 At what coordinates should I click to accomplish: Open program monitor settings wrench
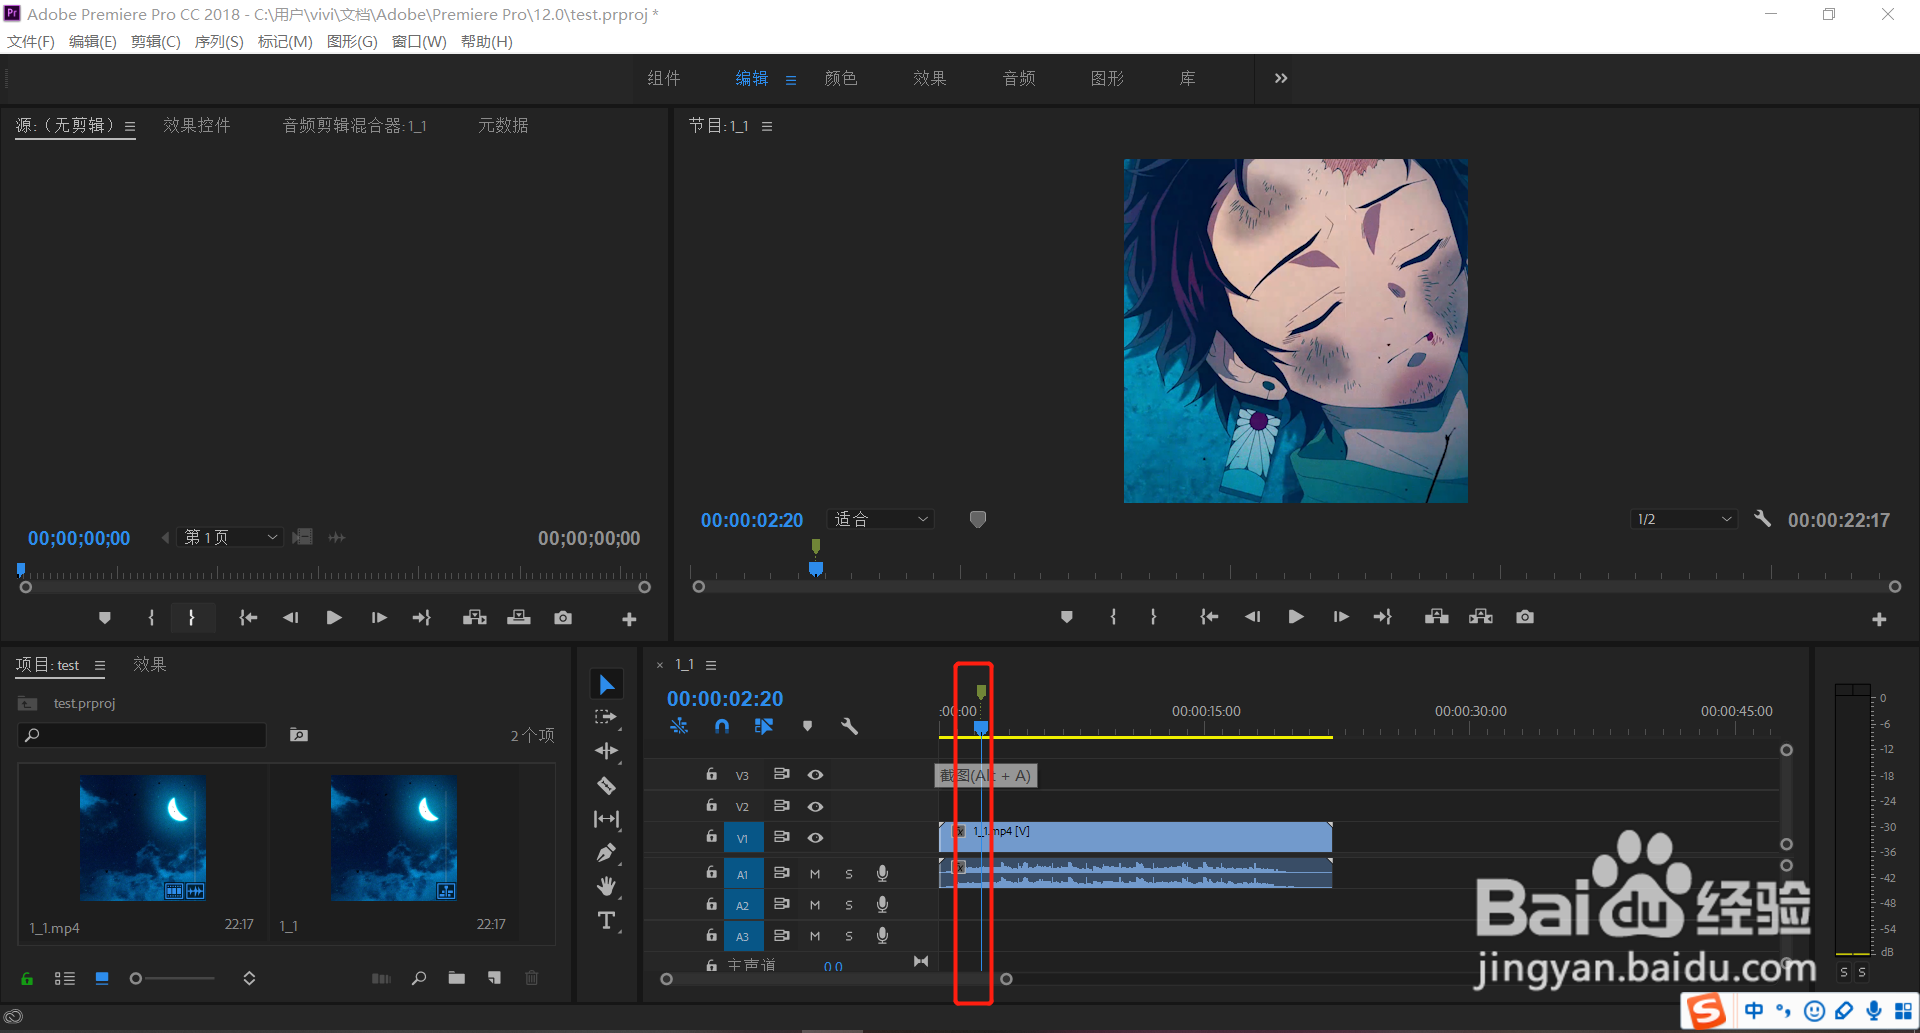coord(1762,519)
